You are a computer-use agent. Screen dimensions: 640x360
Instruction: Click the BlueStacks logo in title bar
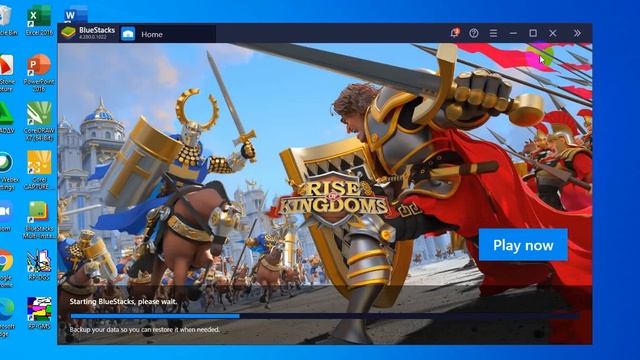pyautogui.click(x=68, y=33)
